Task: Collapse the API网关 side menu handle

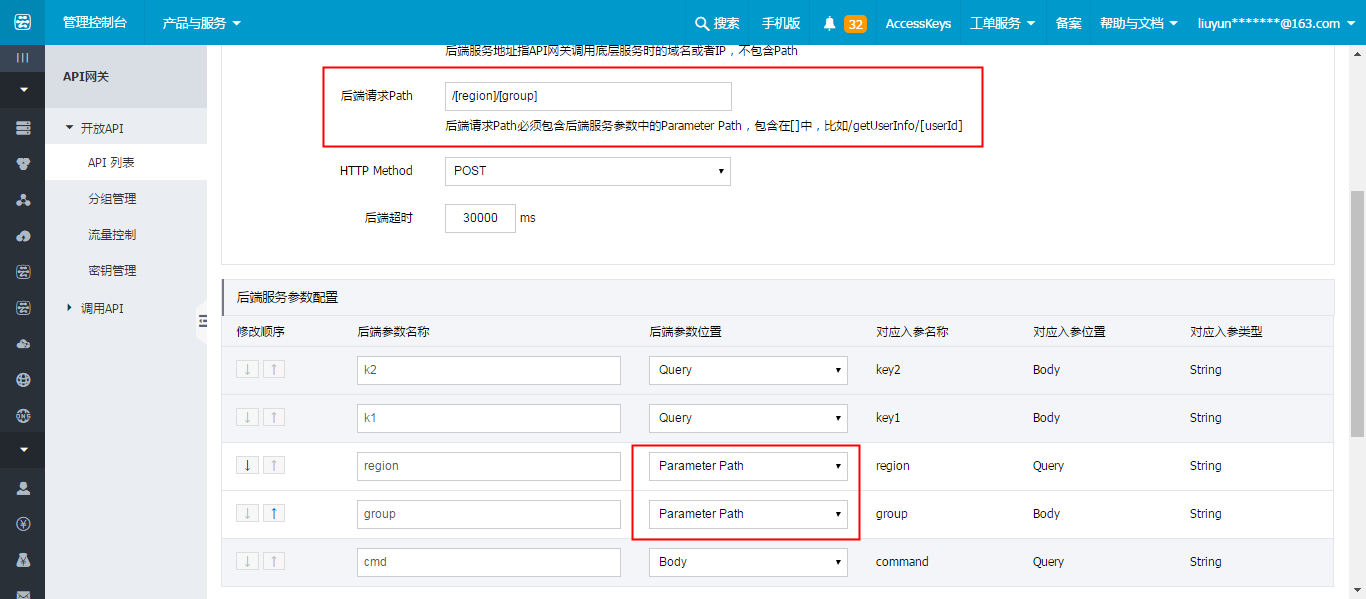Action: [202, 321]
